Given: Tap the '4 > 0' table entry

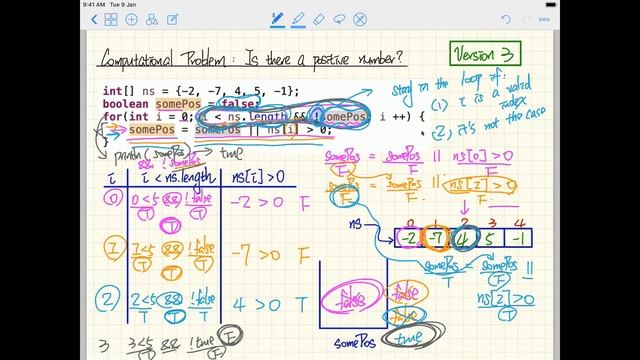Looking at the screenshot, I should (x=257, y=305).
